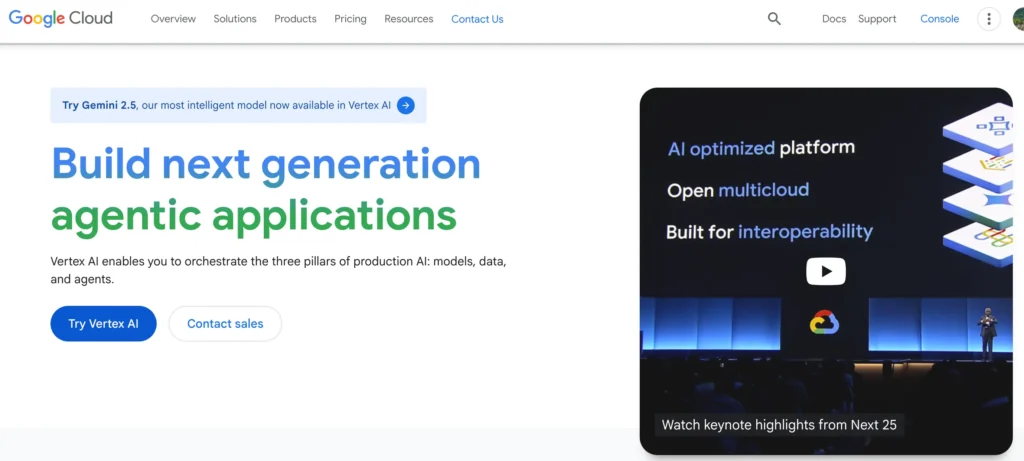Click the Google Cloud logo in header
1024x461 pixels.
tap(61, 18)
